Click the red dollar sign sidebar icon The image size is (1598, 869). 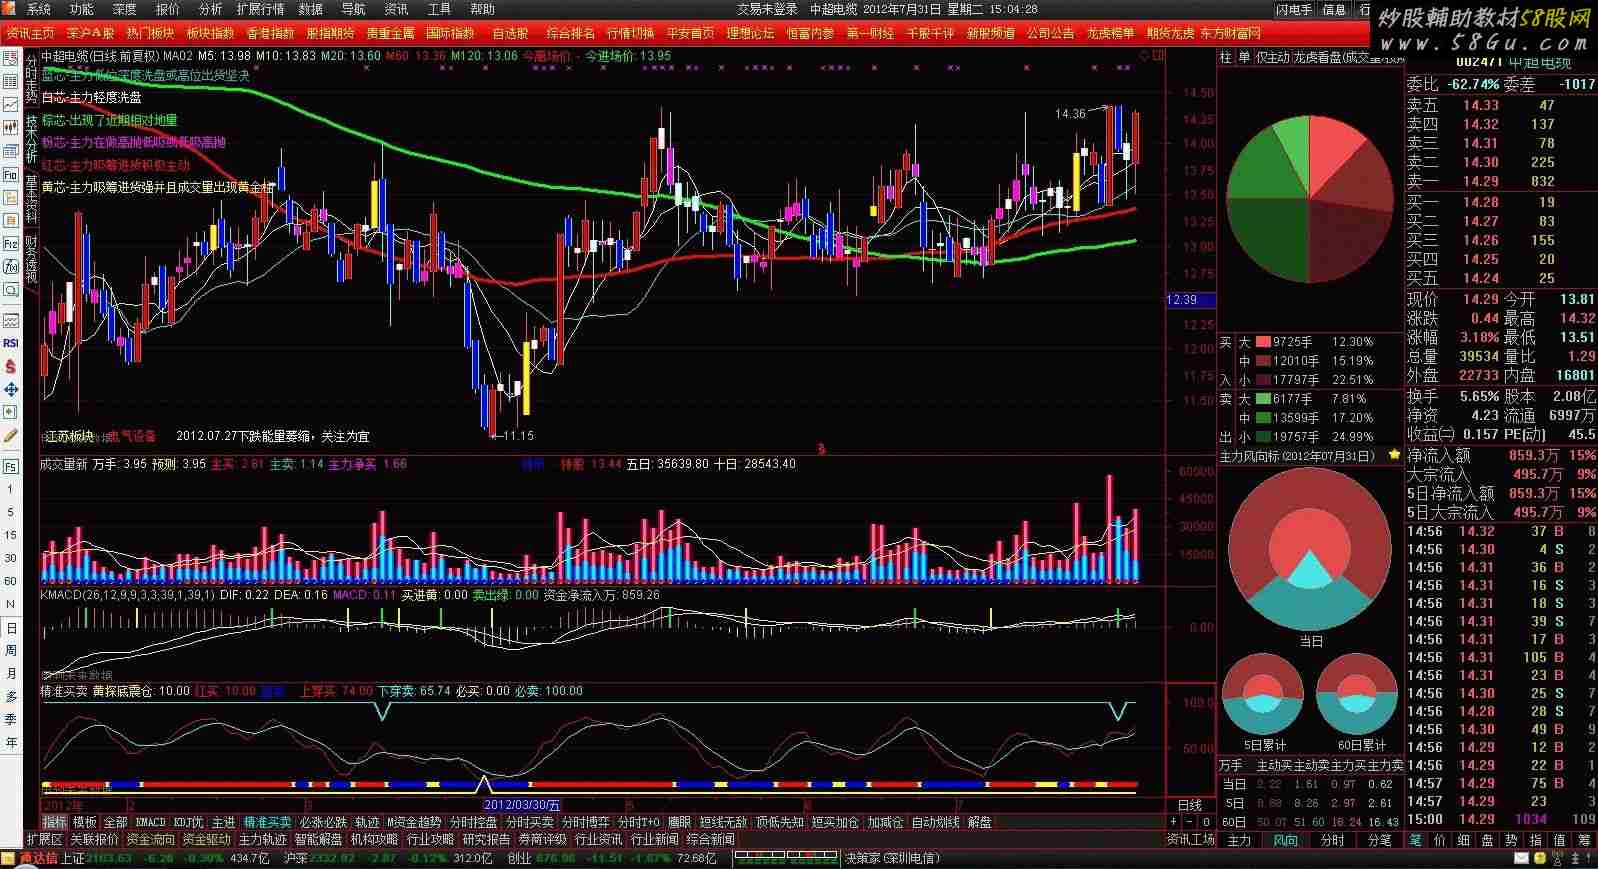coord(11,366)
